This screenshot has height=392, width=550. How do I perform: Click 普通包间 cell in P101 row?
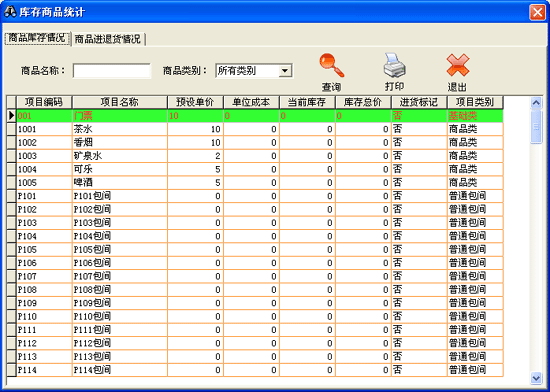click(475, 196)
